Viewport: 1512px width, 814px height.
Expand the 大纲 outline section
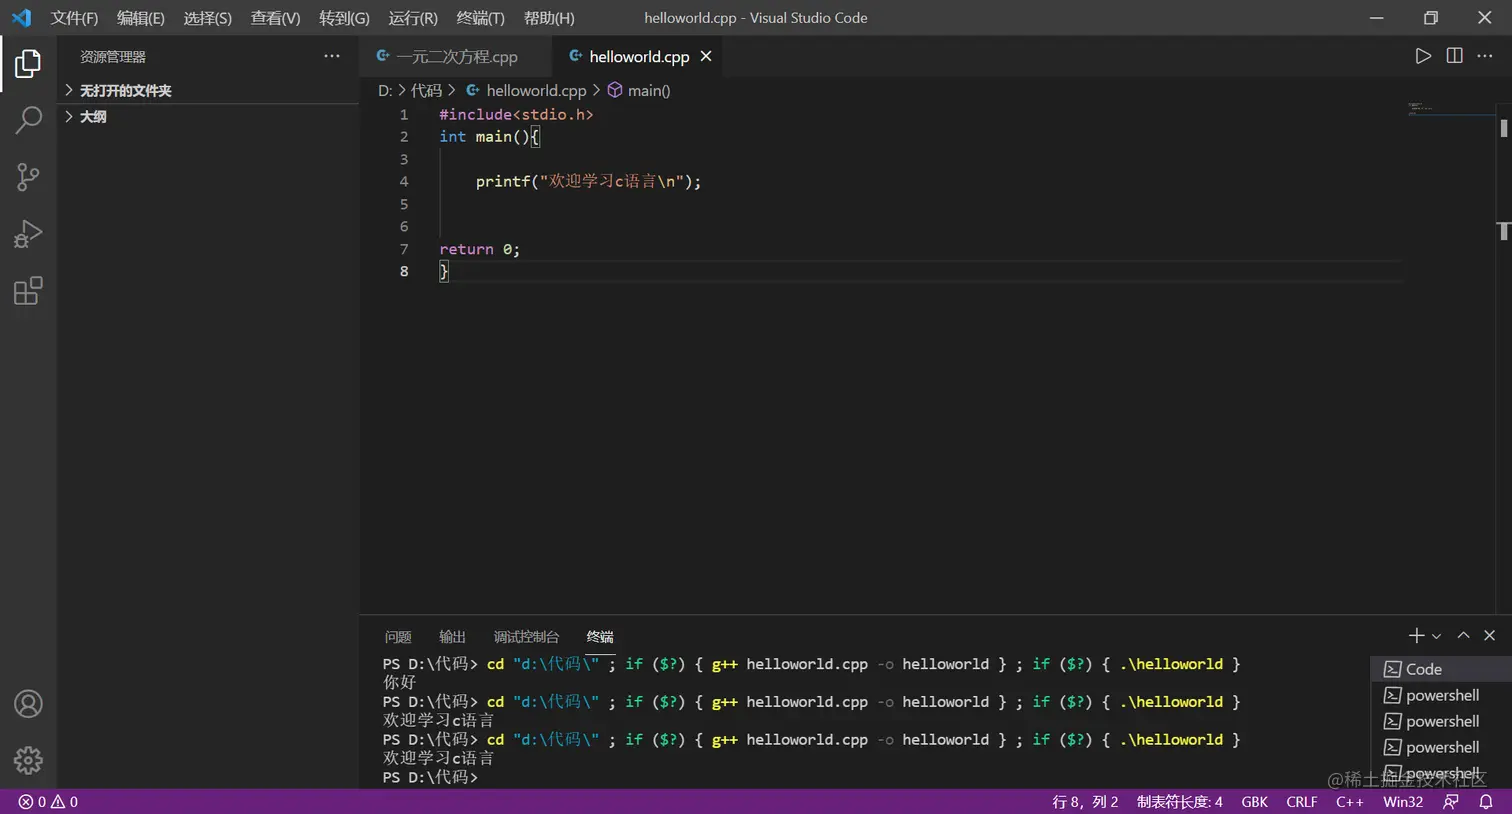pos(93,116)
